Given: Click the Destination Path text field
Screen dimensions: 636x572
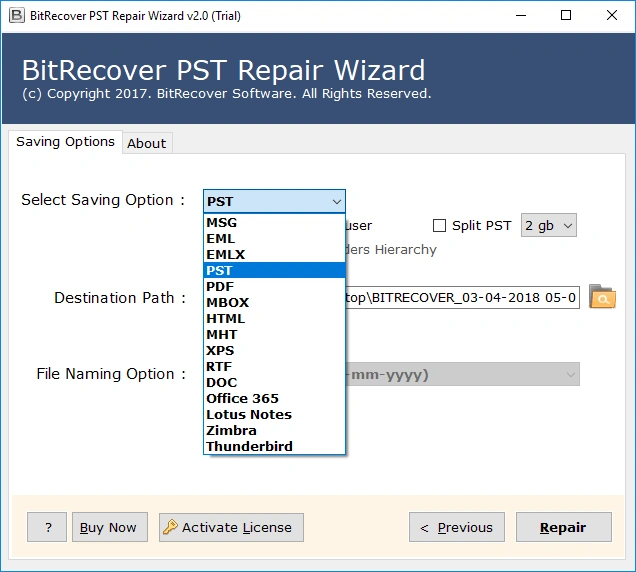Looking at the screenshot, I should coord(462,298).
